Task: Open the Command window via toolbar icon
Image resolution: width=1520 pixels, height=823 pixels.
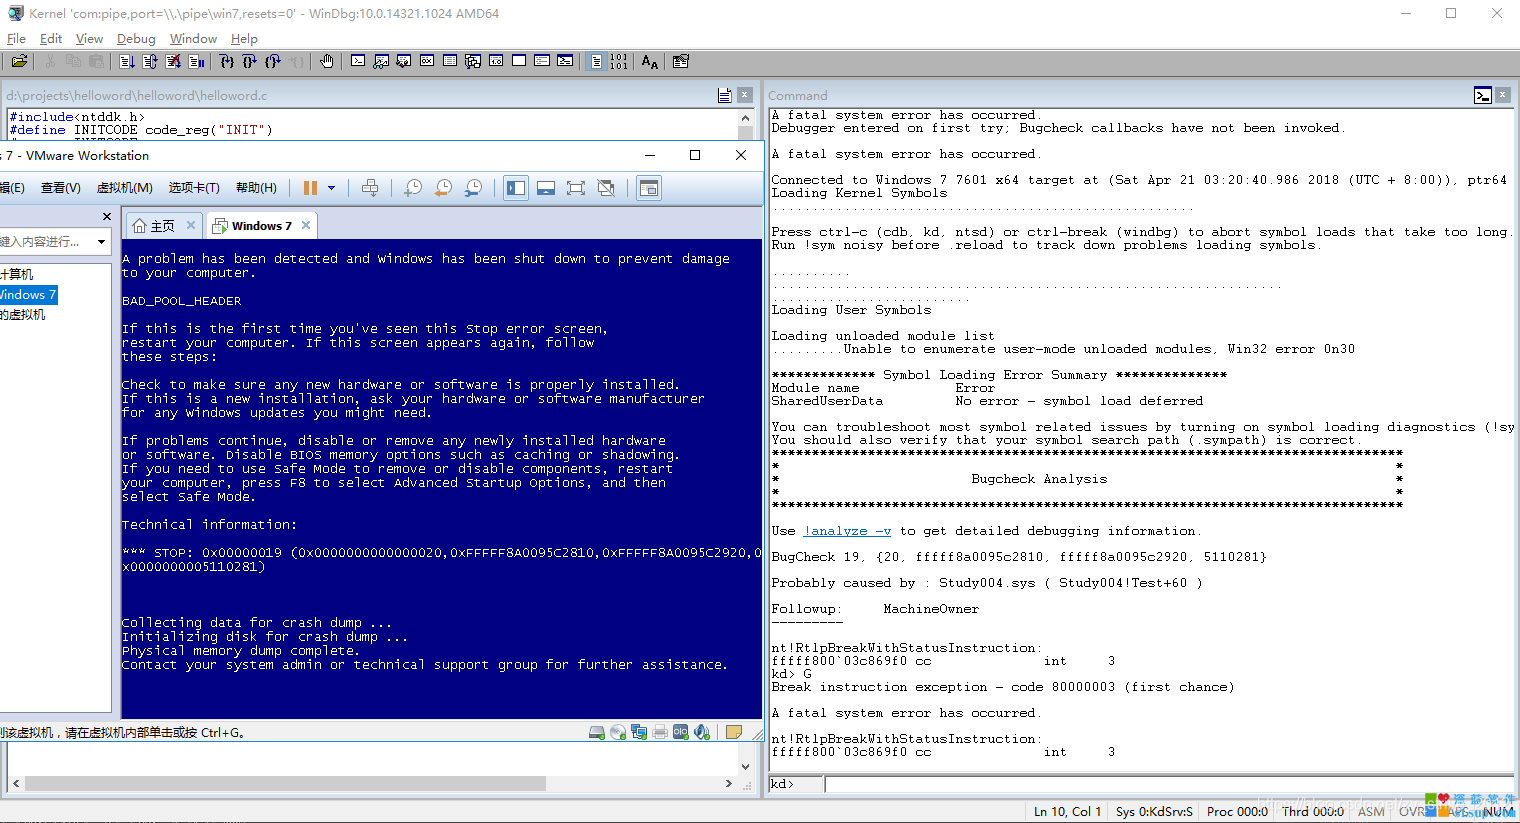Action: (x=358, y=61)
